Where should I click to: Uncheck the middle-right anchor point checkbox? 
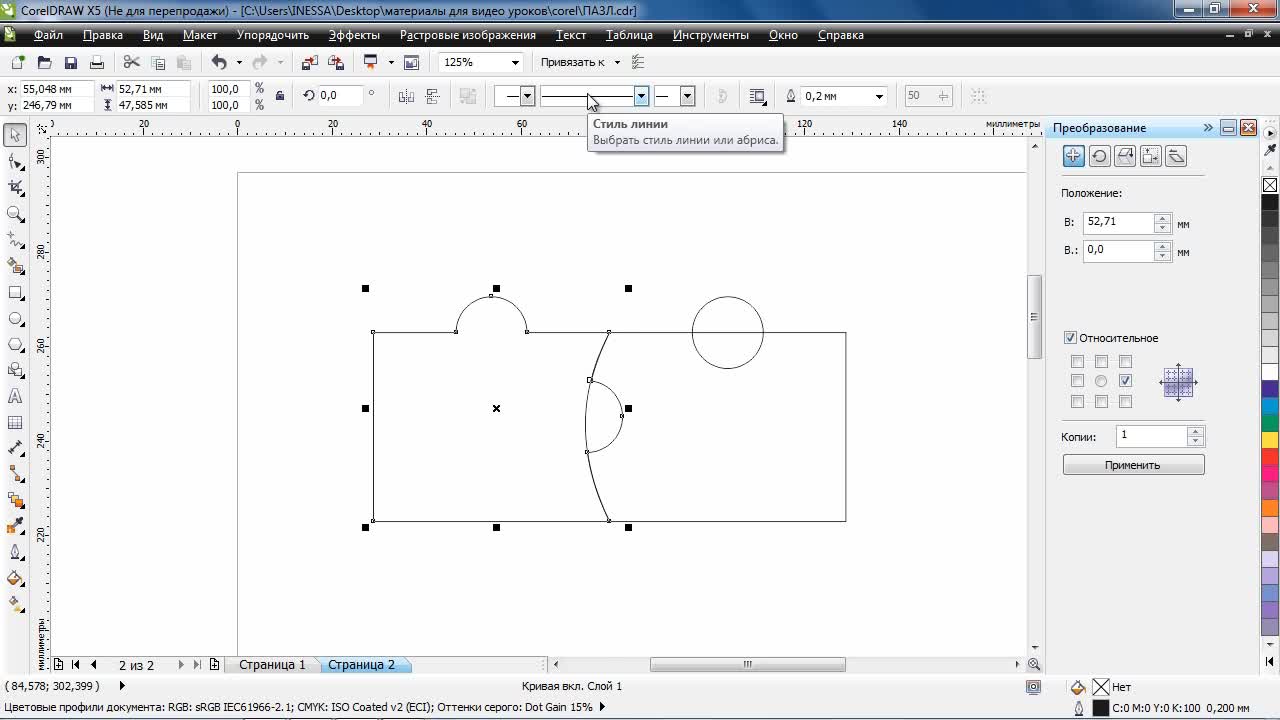[x=1125, y=381]
